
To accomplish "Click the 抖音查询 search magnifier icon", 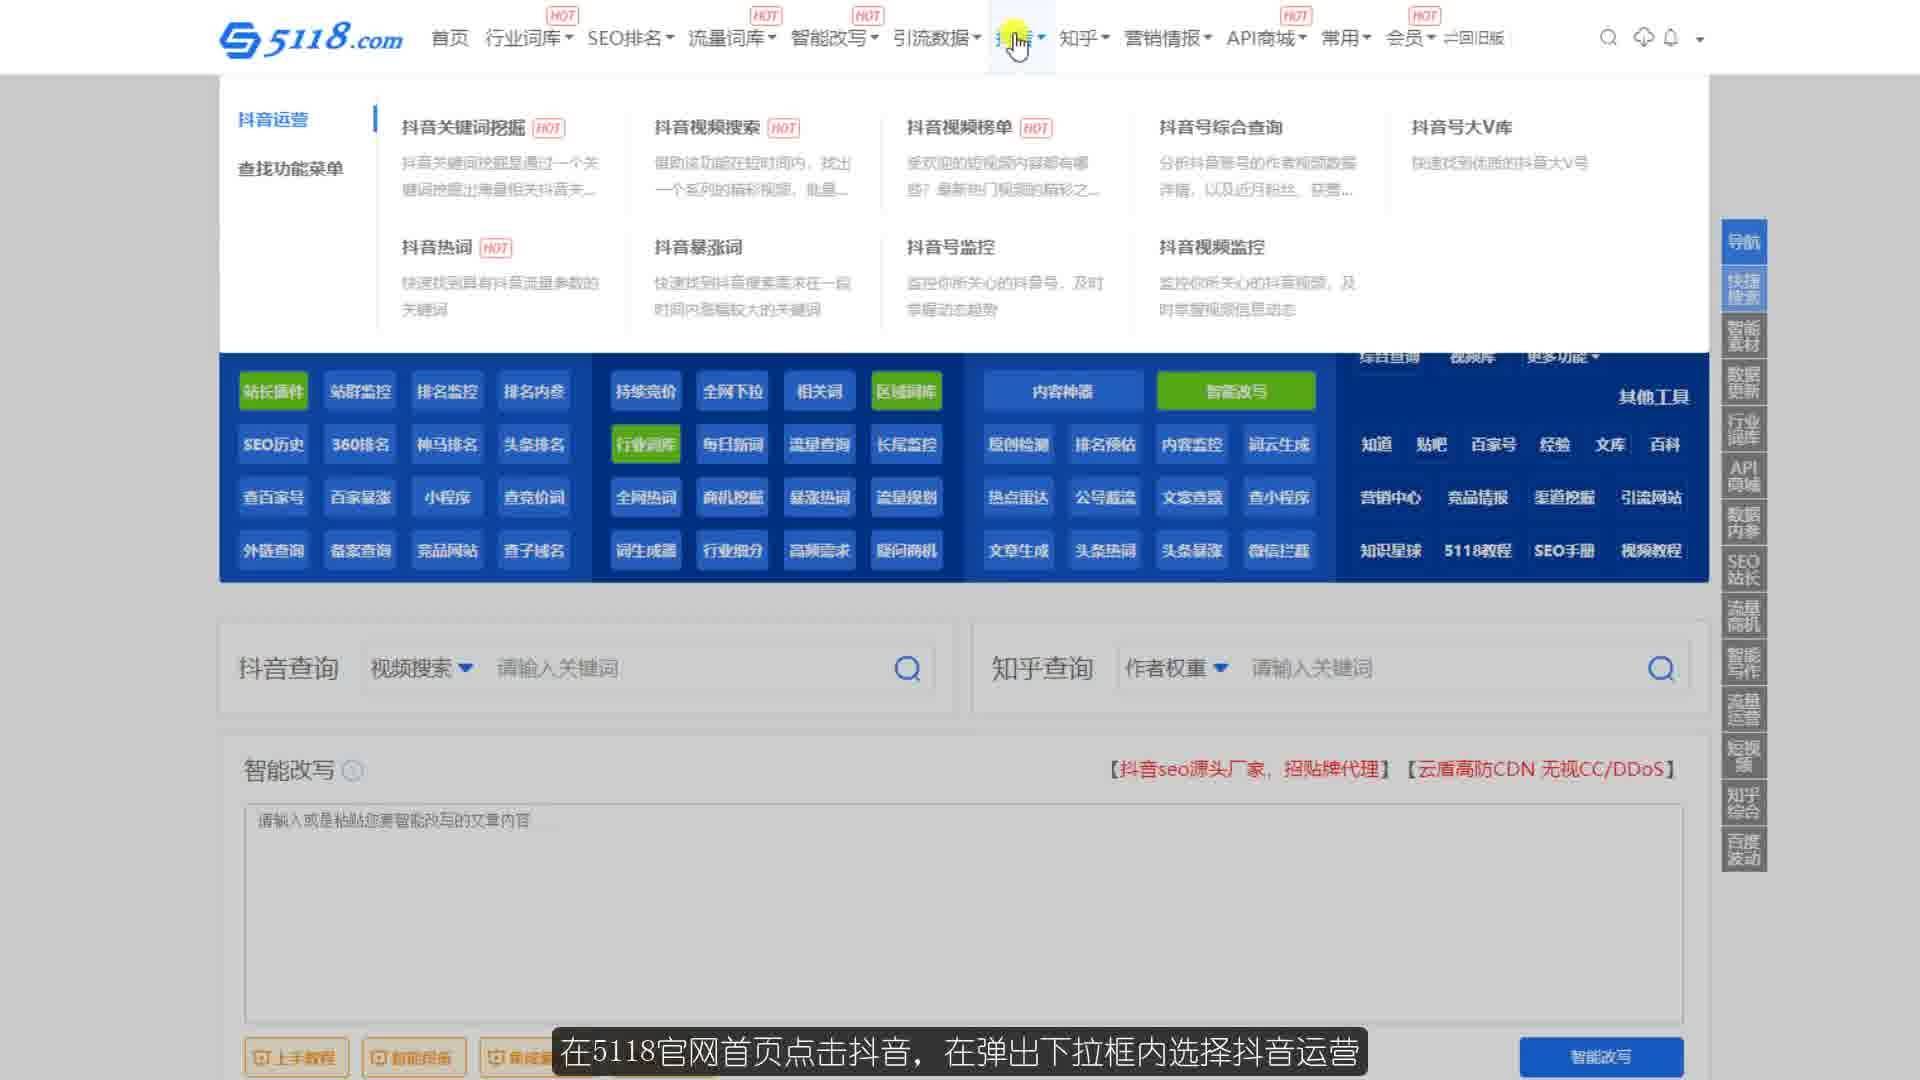I will tap(907, 668).
